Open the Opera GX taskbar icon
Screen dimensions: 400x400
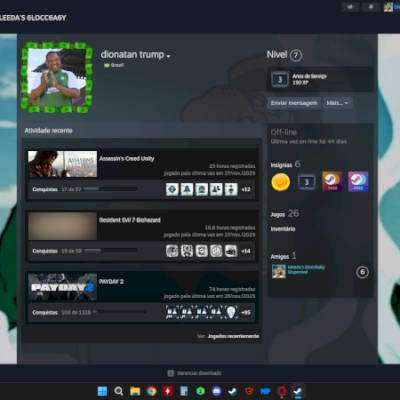pyautogui.click(x=282, y=391)
